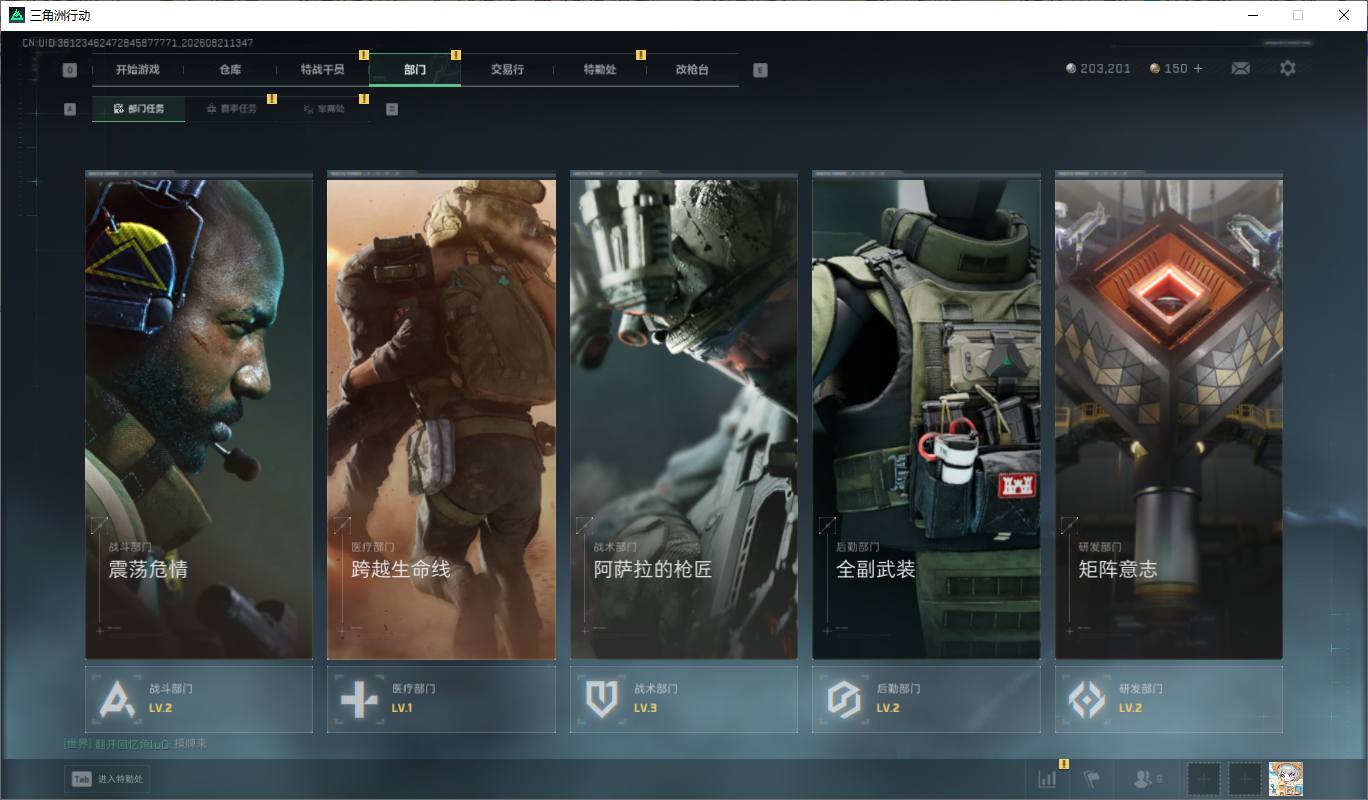Viewport: 1368px width, 800px height.
Task: Click the A key hint before the sub-tabs
Action: [70, 109]
